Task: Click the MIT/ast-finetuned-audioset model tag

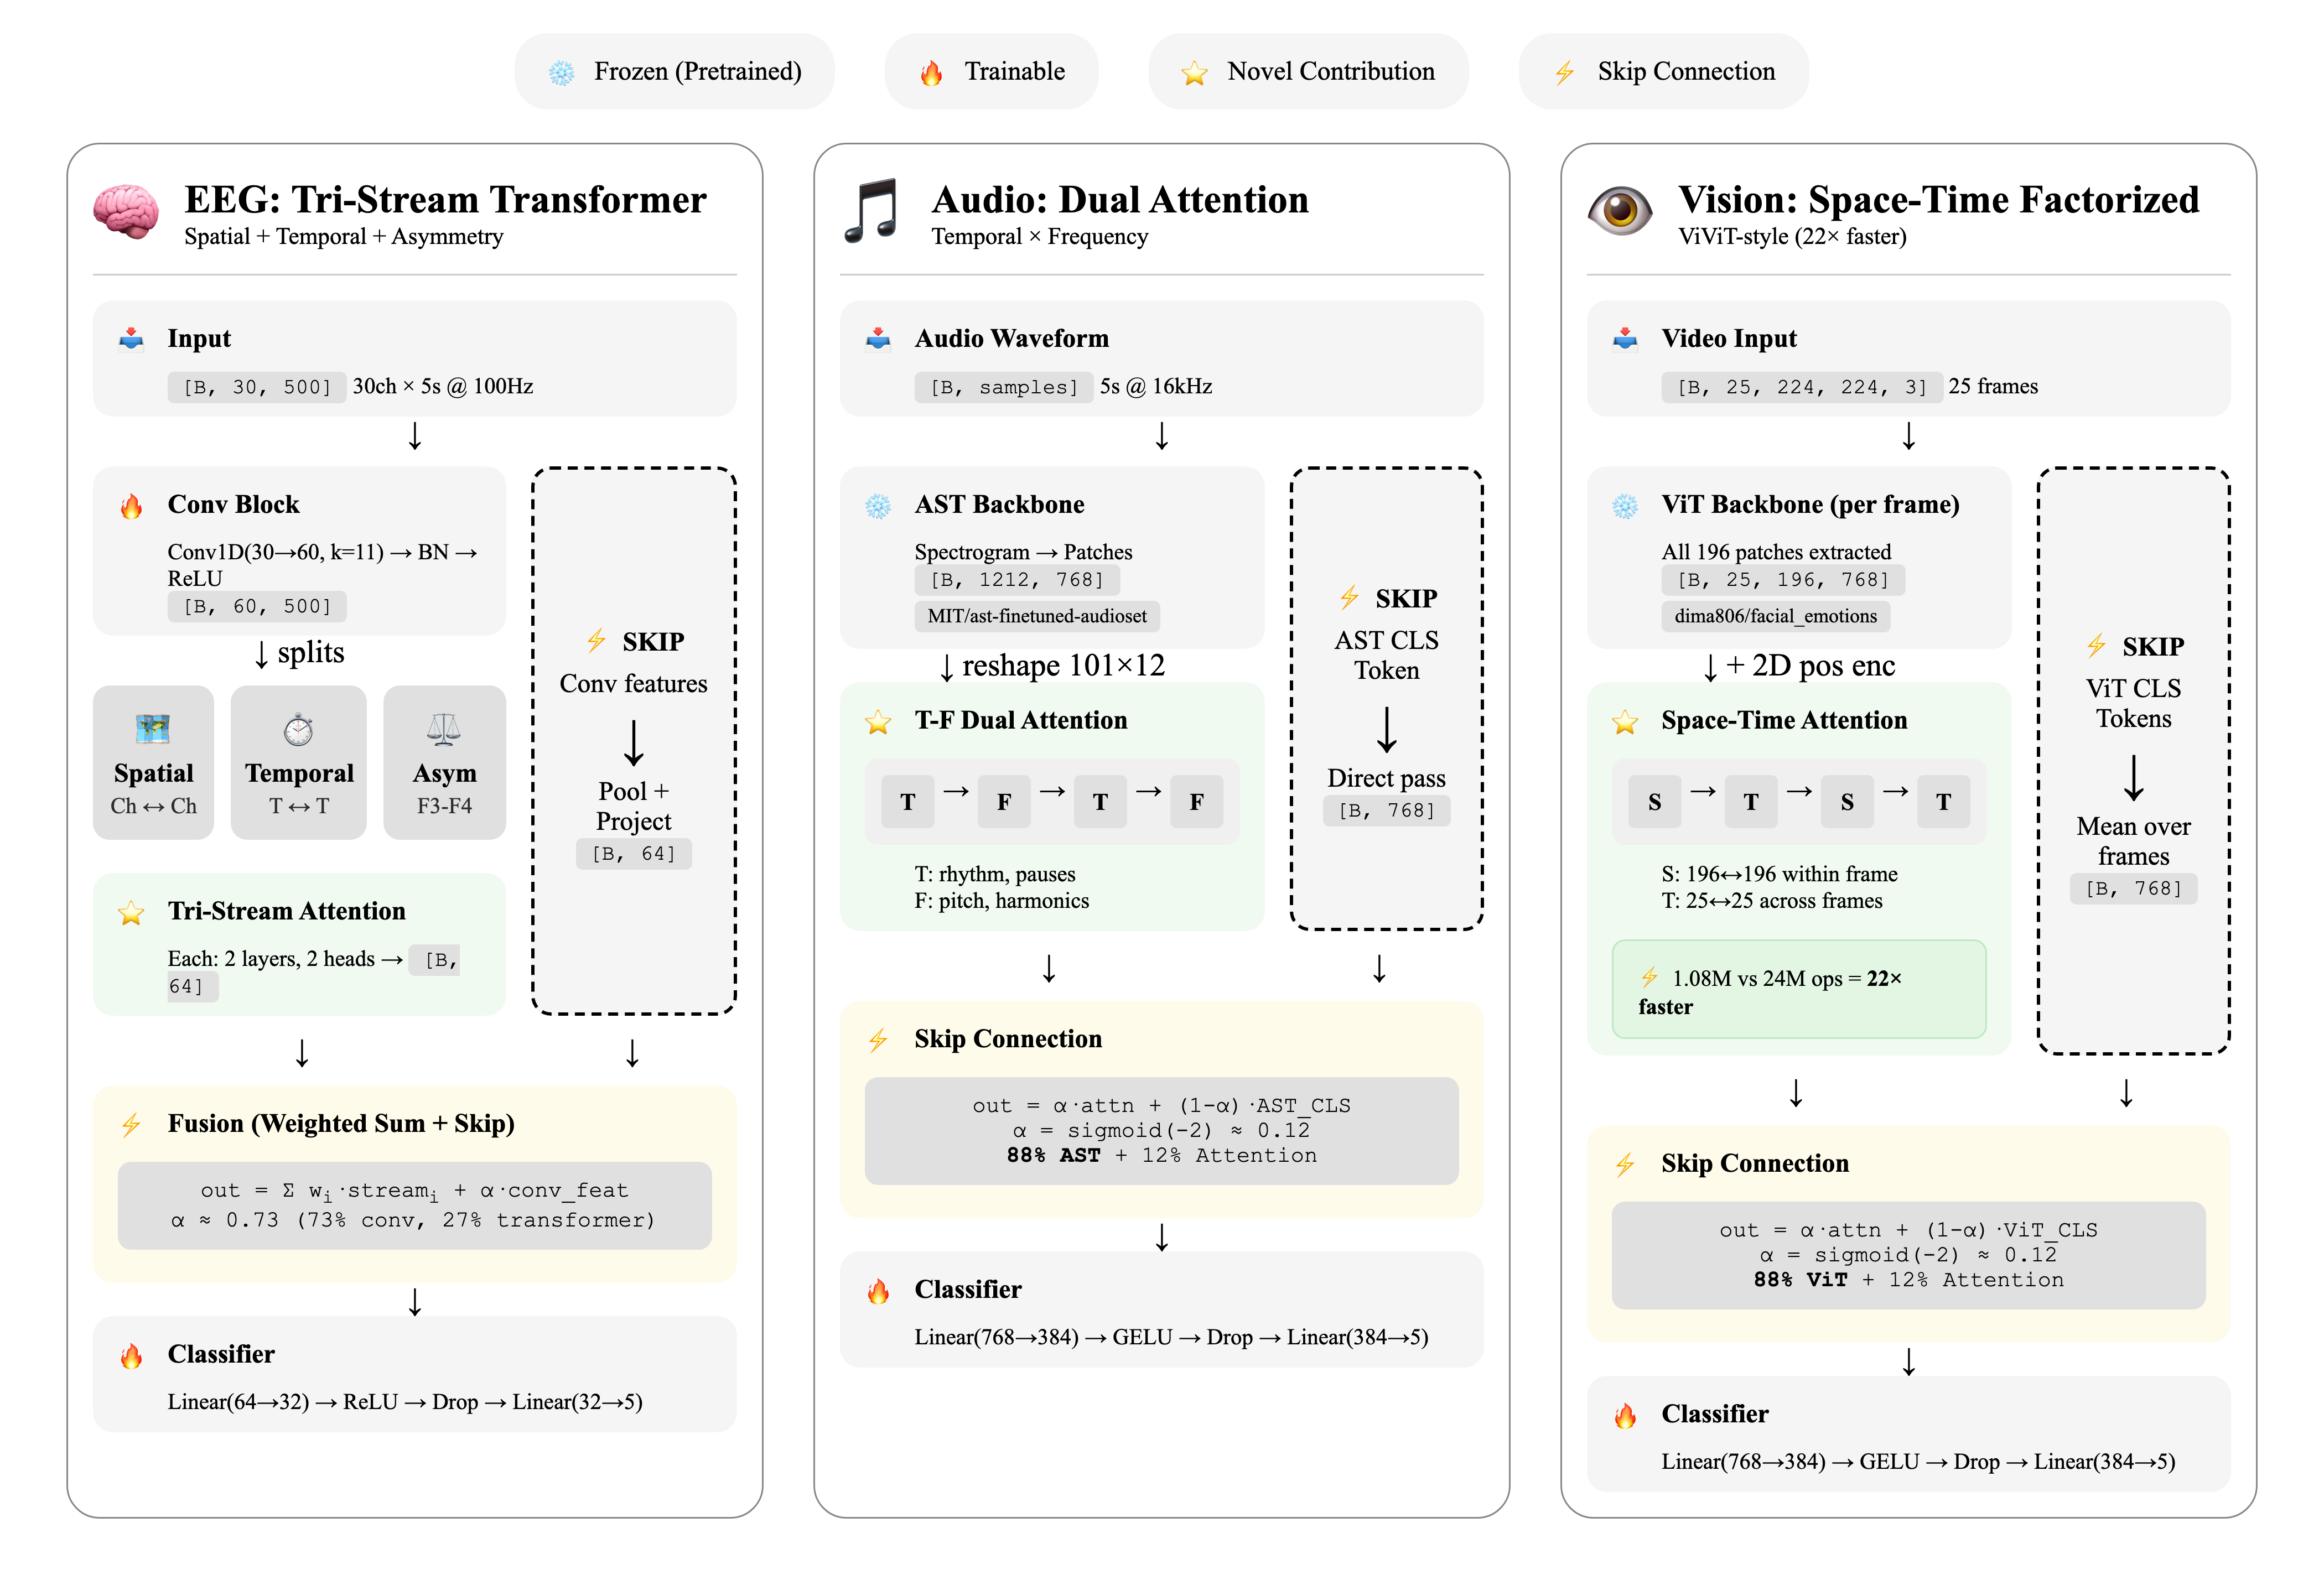Action: (1037, 616)
